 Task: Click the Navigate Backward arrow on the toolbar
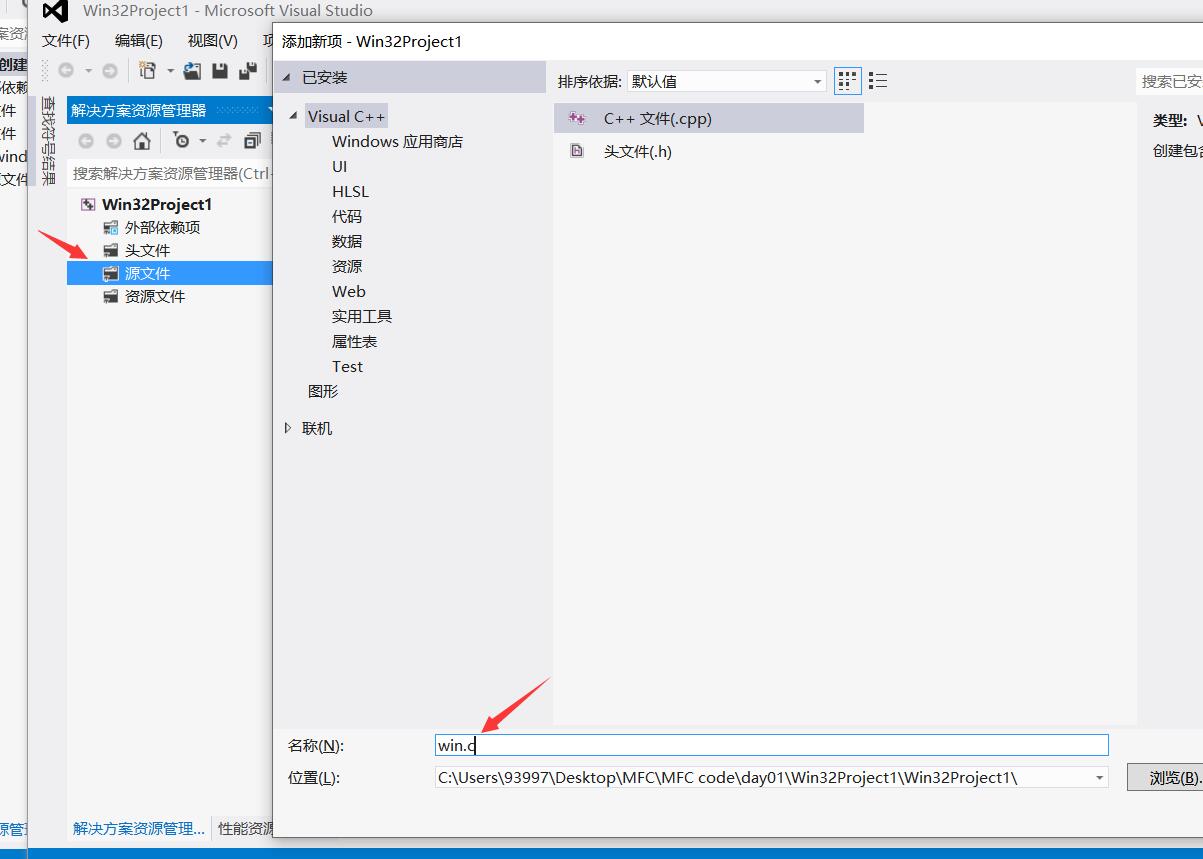click(x=64, y=70)
